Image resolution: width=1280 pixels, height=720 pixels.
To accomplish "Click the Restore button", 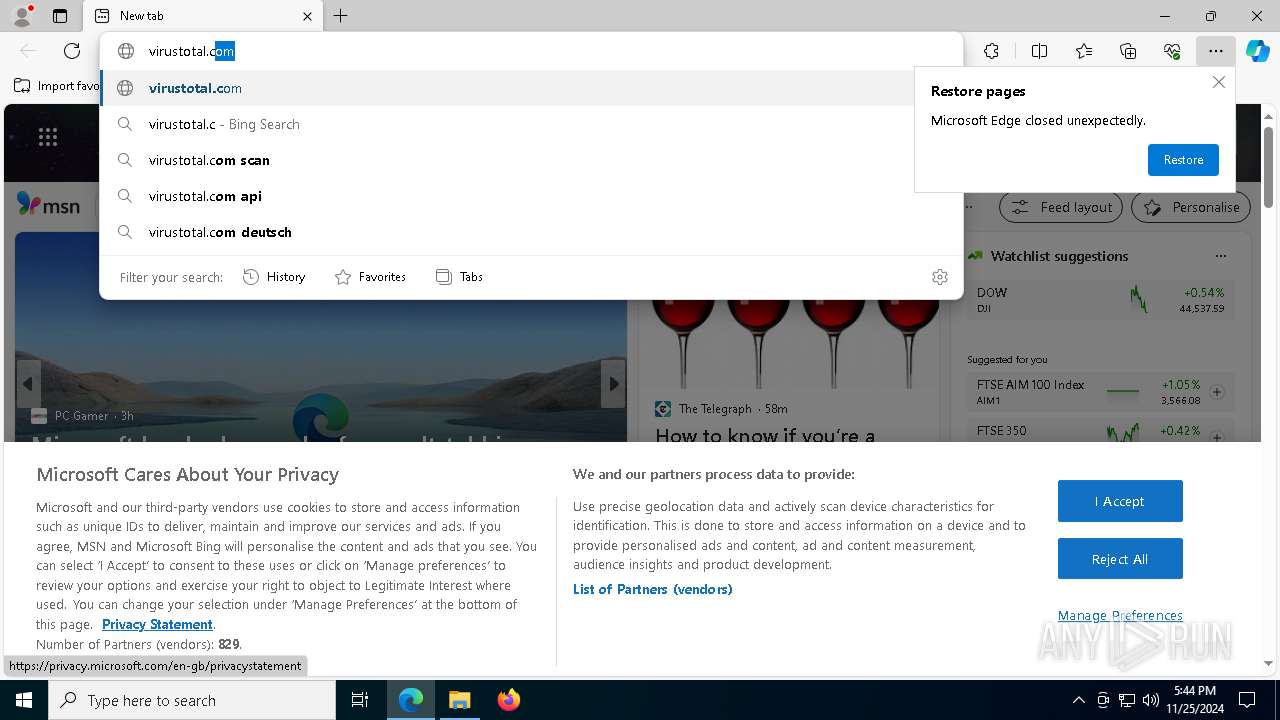I will (x=1183, y=160).
